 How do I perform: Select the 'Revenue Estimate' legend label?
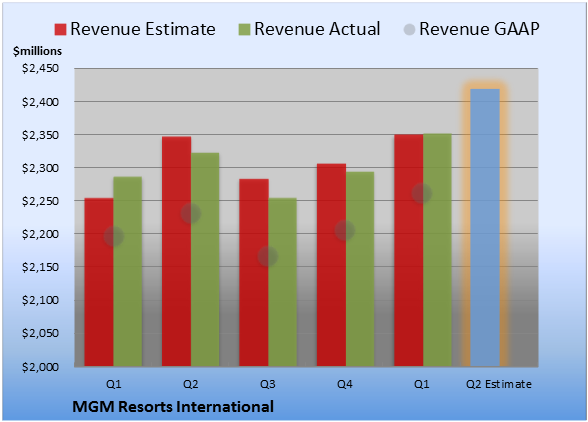click(143, 29)
